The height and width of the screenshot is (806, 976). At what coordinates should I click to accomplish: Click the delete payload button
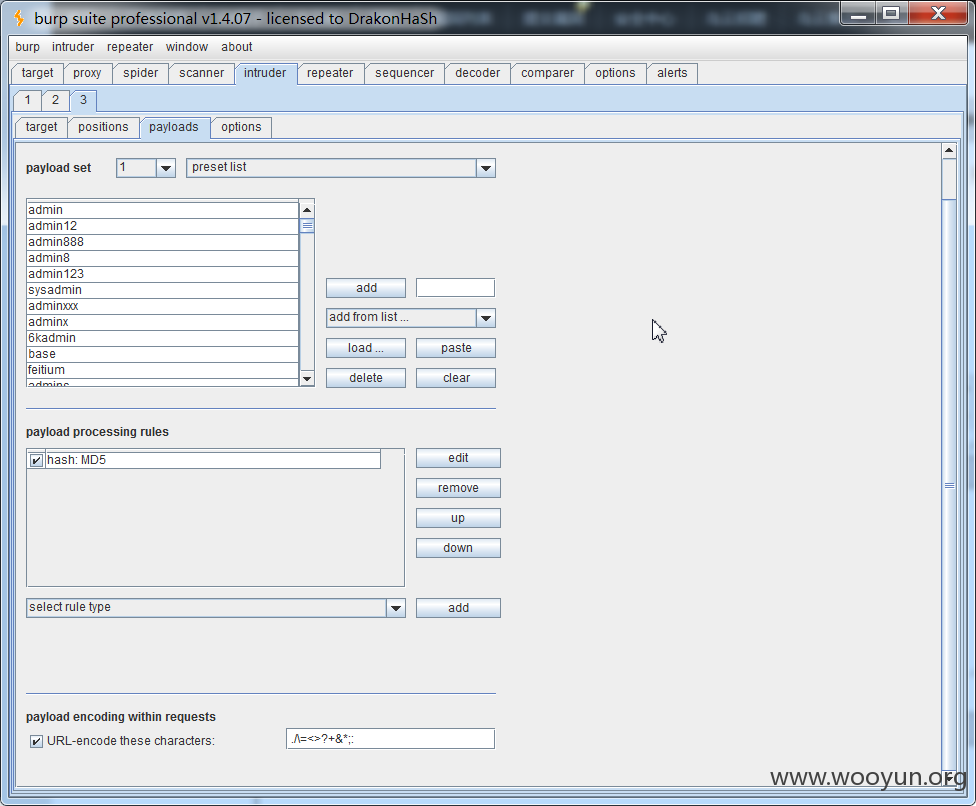pos(366,378)
